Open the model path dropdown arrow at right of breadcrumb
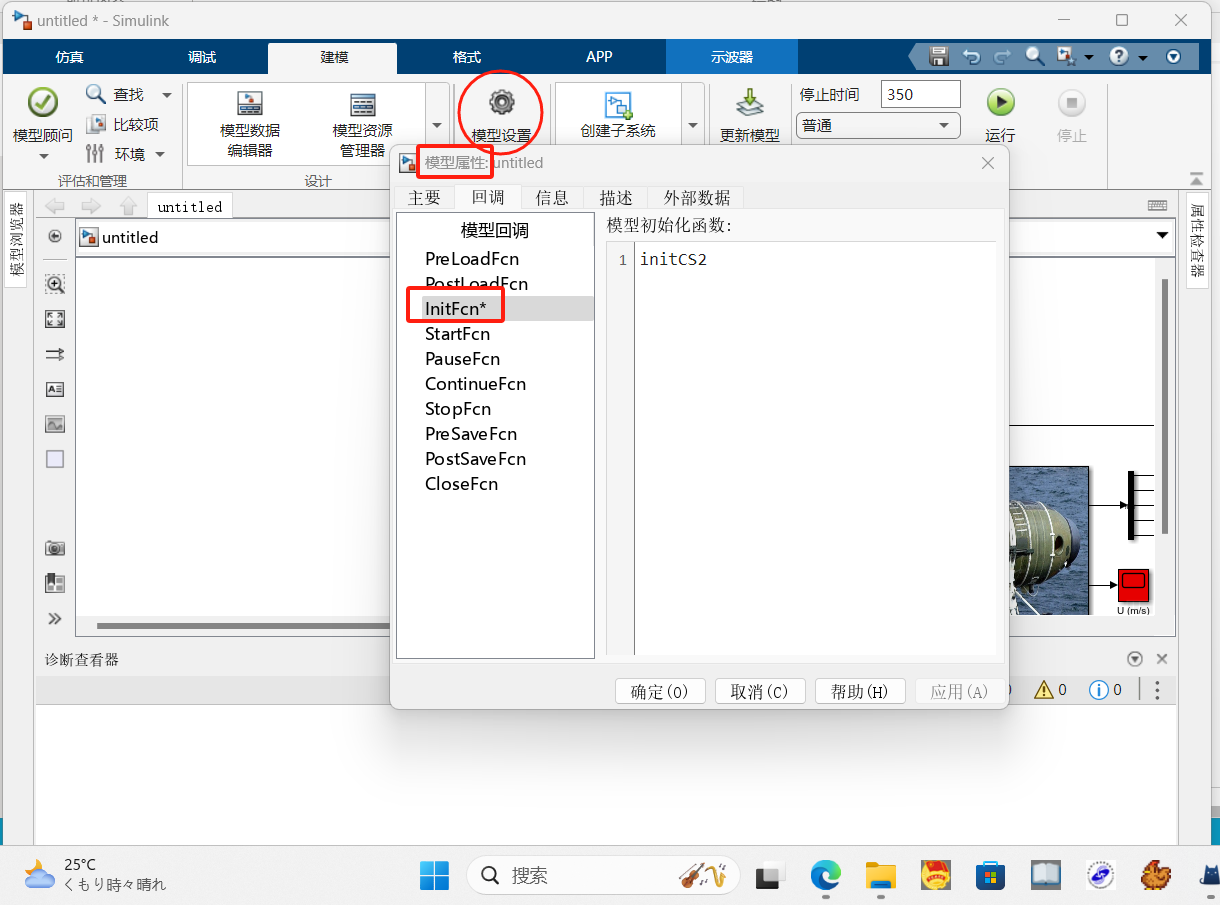This screenshot has width=1220, height=905. [x=1162, y=236]
